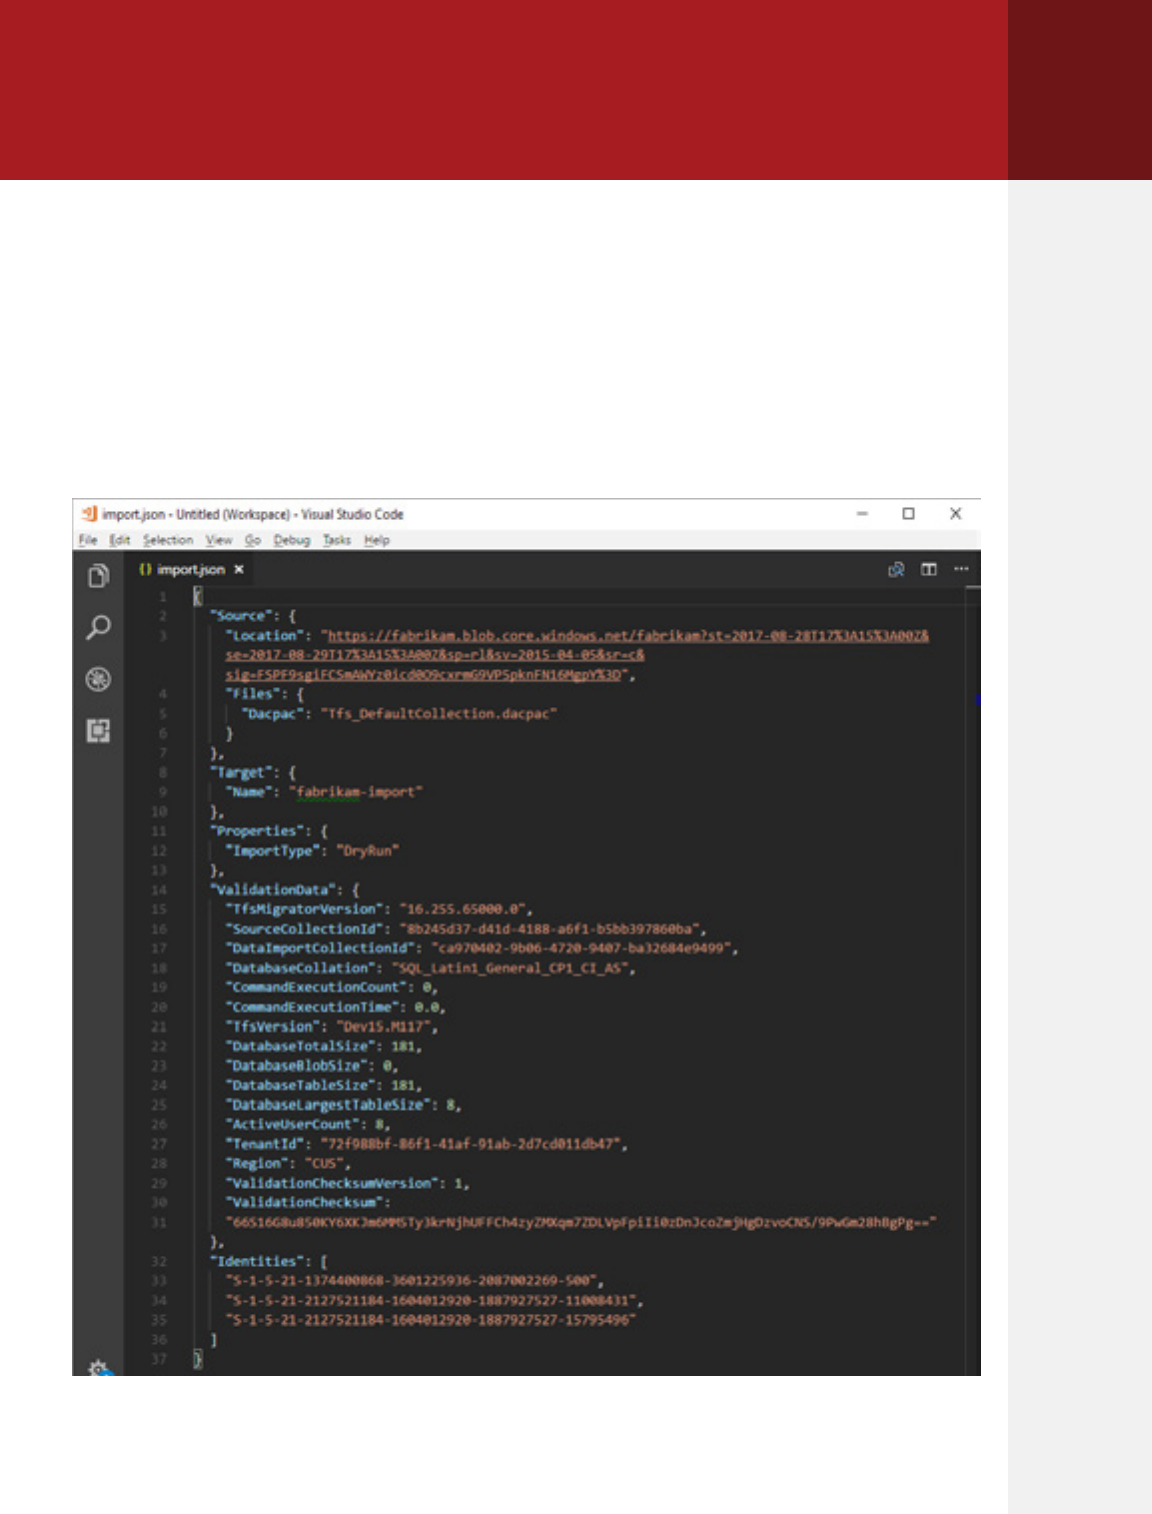The width and height of the screenshot is (1152, 1514).
Task: Open the Explorer view in activity bar
Action: (x=98, y=576)
